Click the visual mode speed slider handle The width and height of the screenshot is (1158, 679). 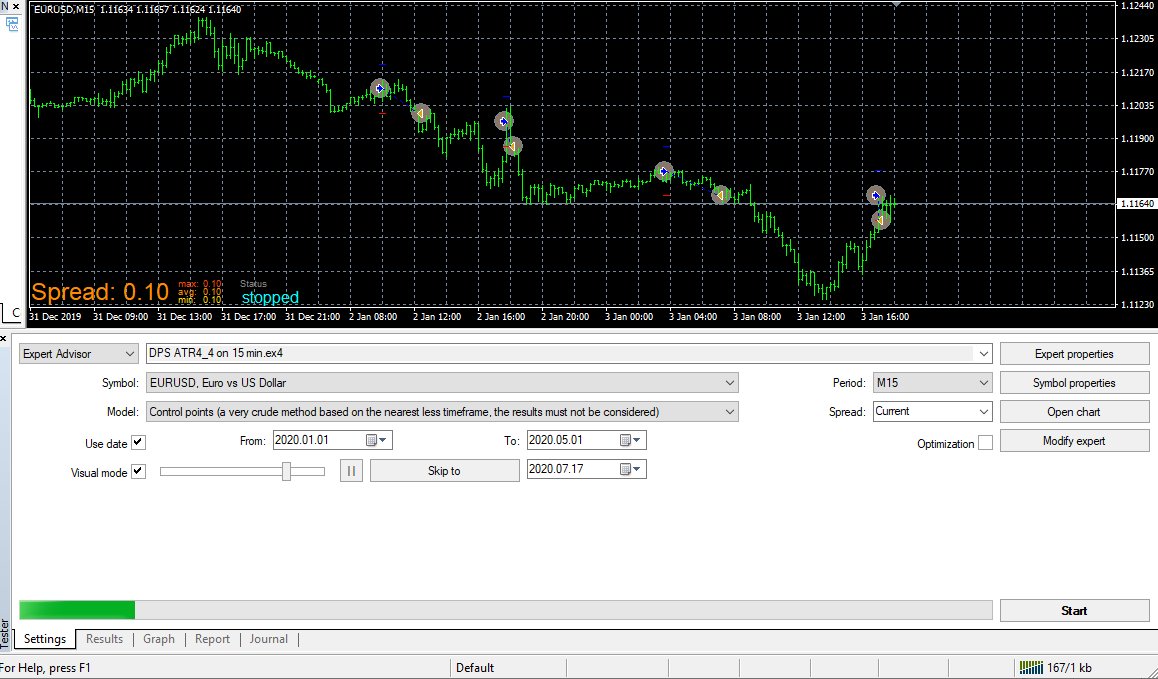(287, 471)
